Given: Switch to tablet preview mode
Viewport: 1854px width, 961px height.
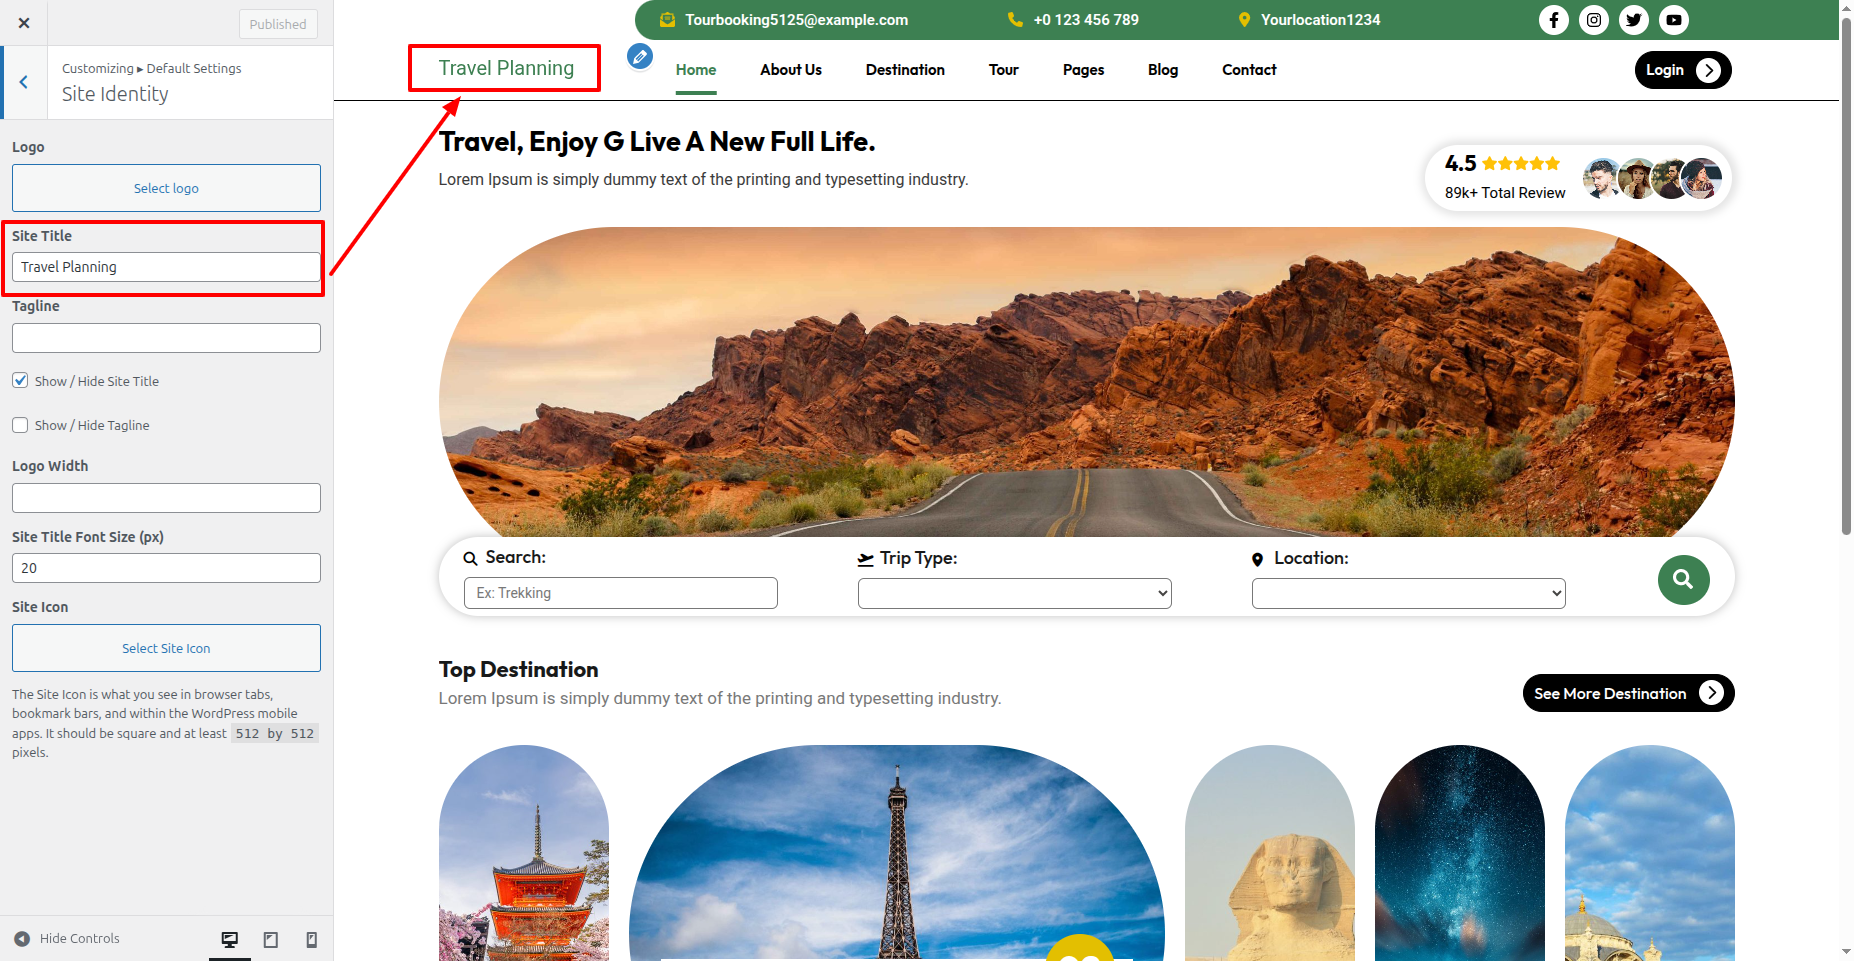Looking at the screenshot, I should (x=270, y=939).
